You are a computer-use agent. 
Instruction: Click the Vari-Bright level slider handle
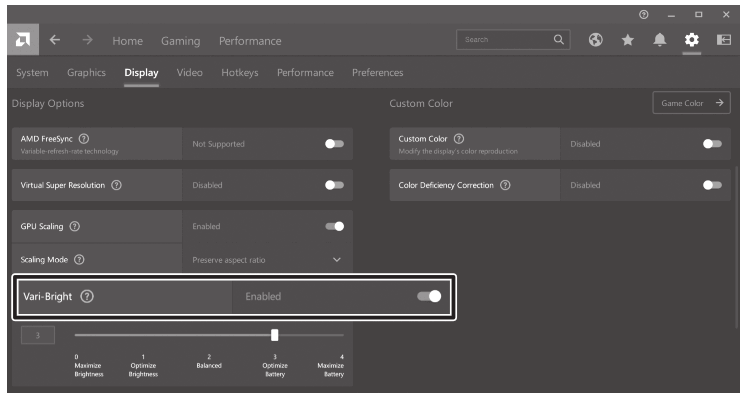pyautogui.click(x=275, y=335)
